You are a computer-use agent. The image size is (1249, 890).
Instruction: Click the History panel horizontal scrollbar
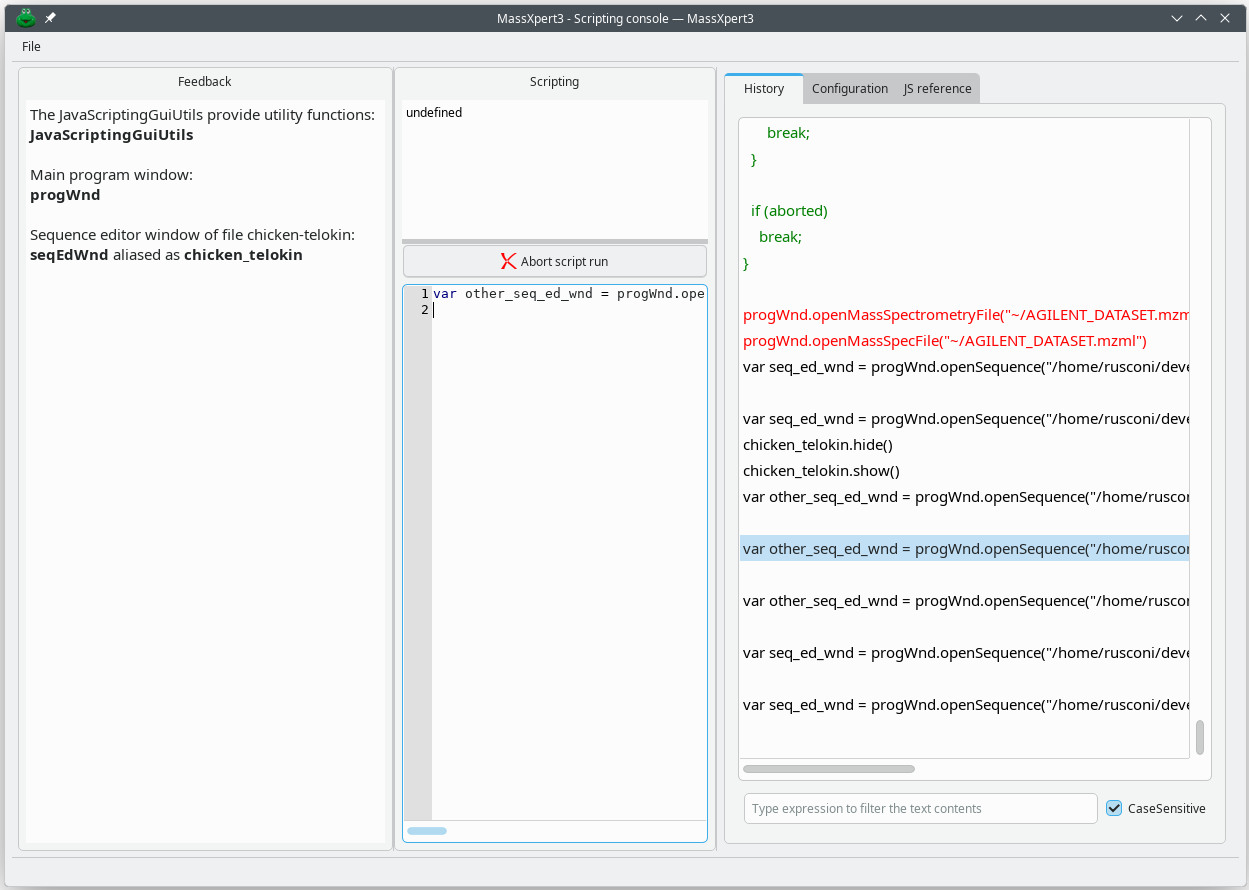coord(828,769)
